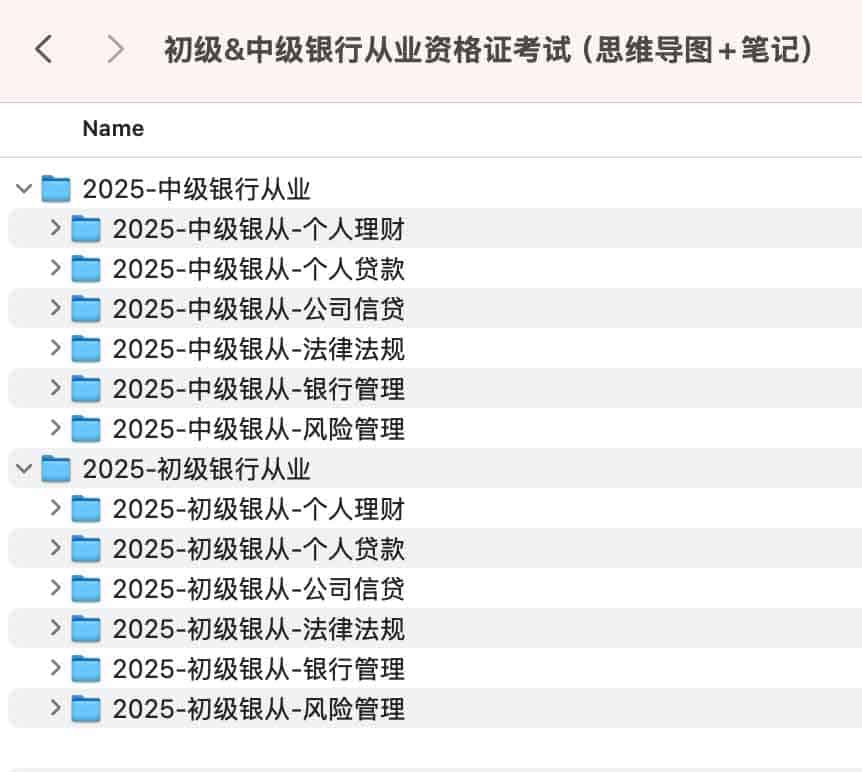Click the back navigation arrow

pos(42,48)
